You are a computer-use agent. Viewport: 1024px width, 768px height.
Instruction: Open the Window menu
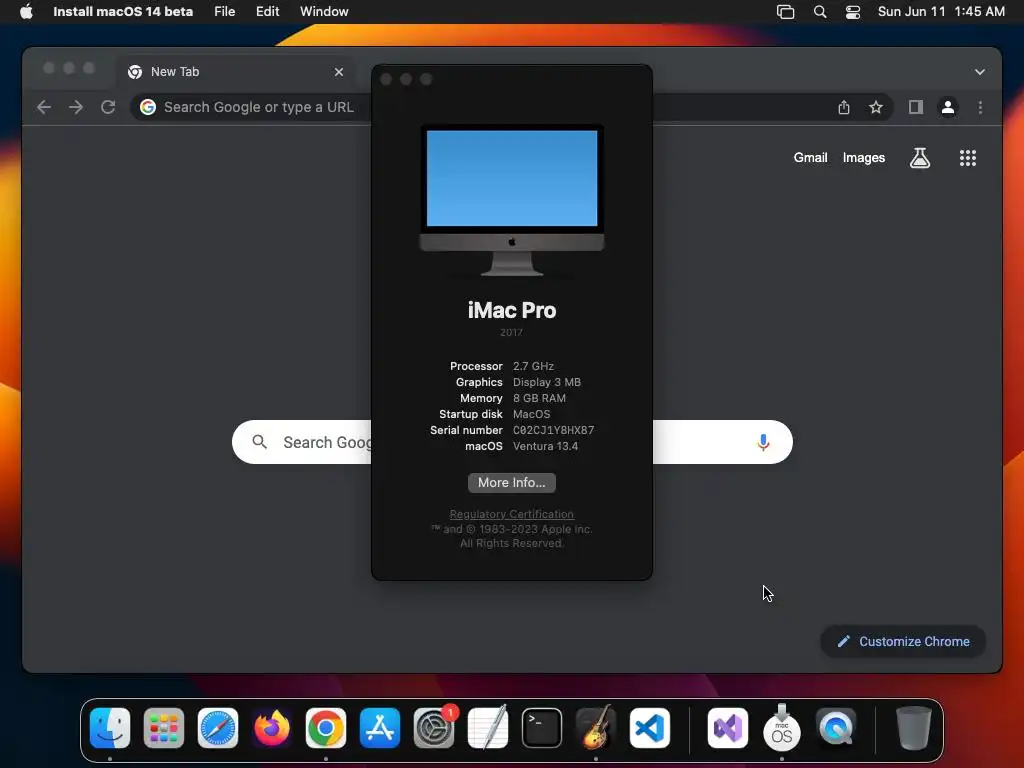tap(324, 12)
